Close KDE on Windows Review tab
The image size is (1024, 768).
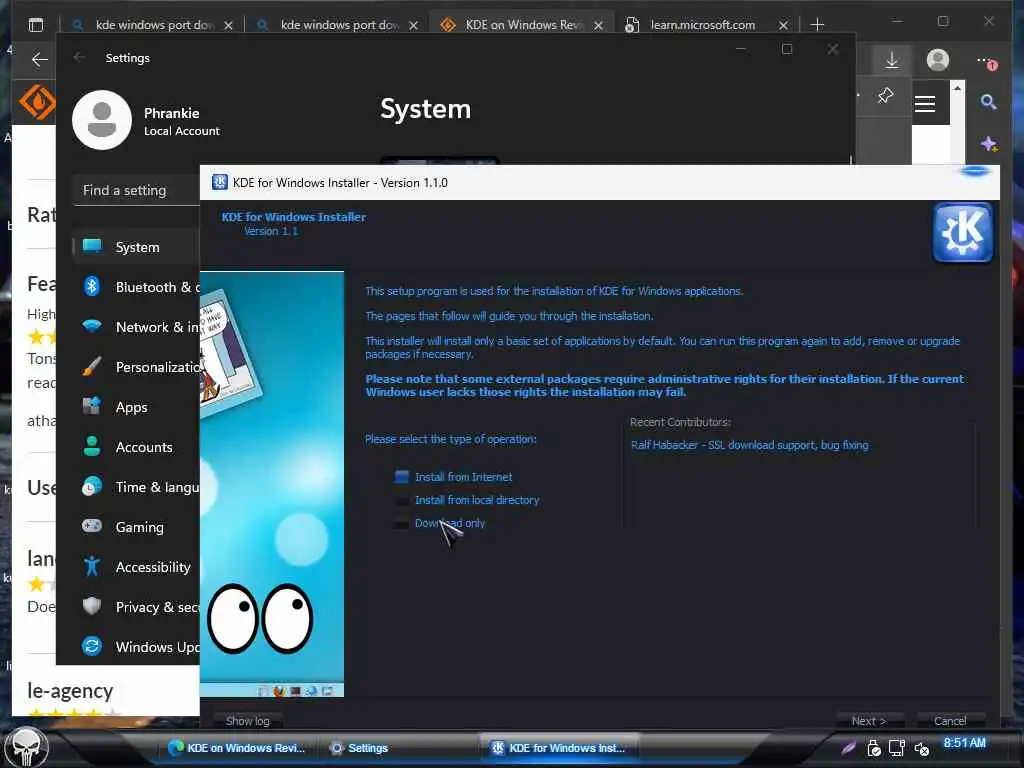point(598,25)
